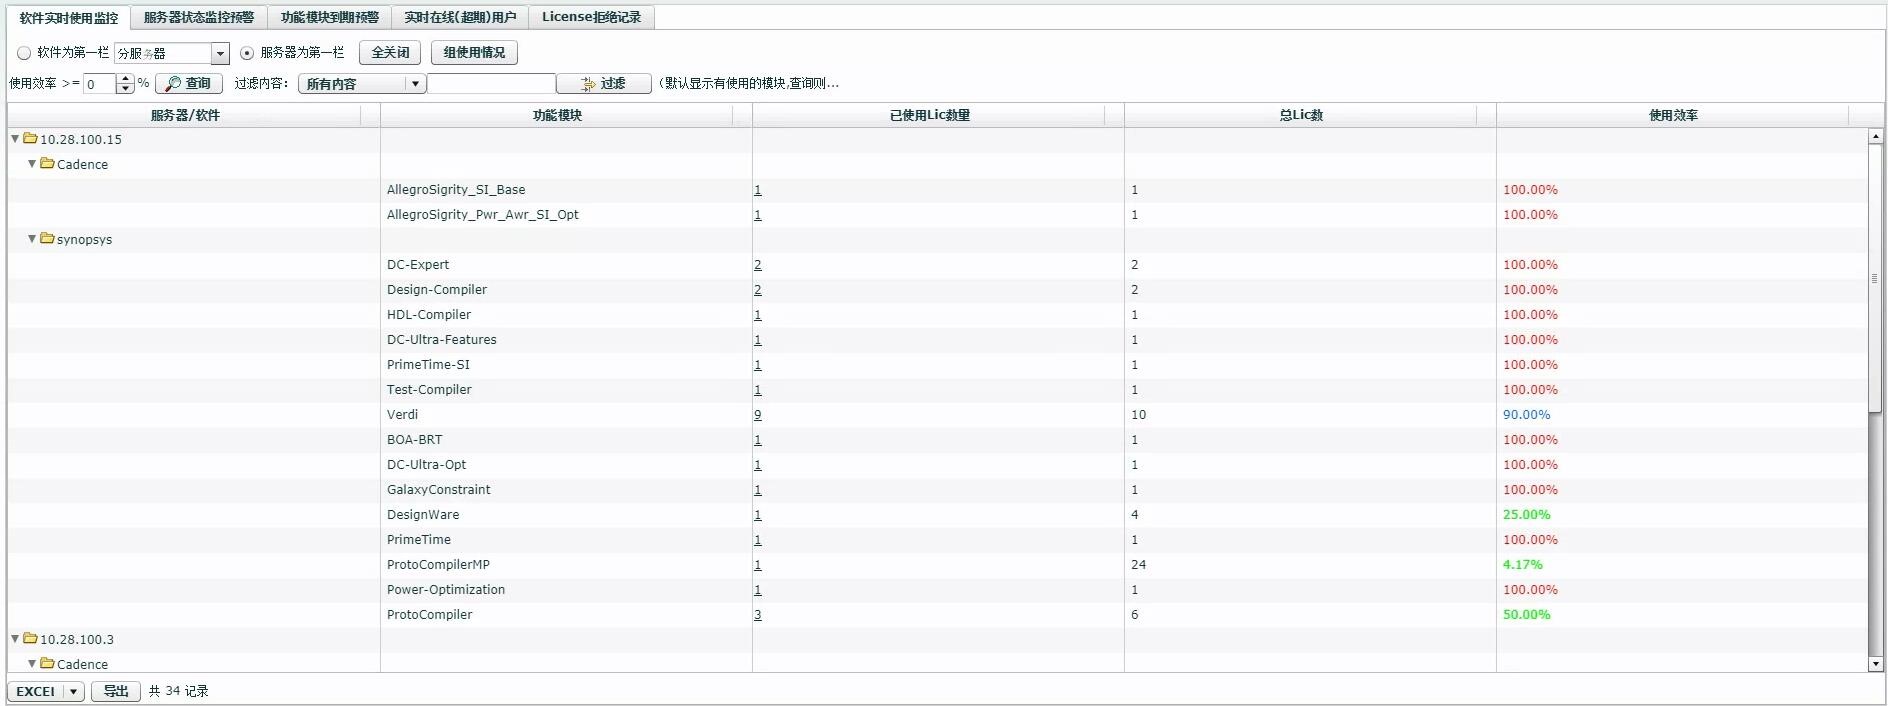Screen dimensions: 1888x706
Task: Open used license count for Verdi
Action: [758, 415]
